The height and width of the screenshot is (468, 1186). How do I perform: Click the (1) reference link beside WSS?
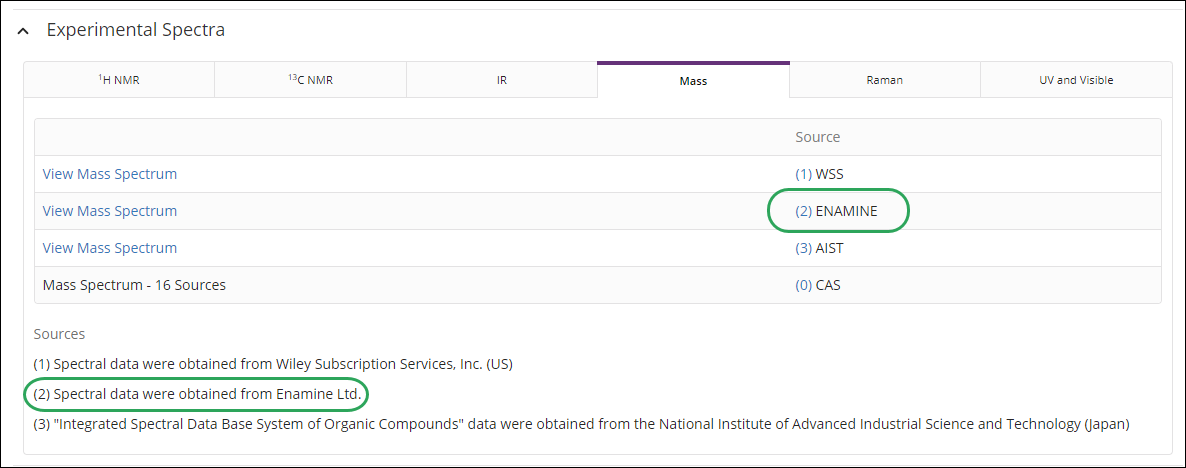pyautogui.click(x=803, y=174)
